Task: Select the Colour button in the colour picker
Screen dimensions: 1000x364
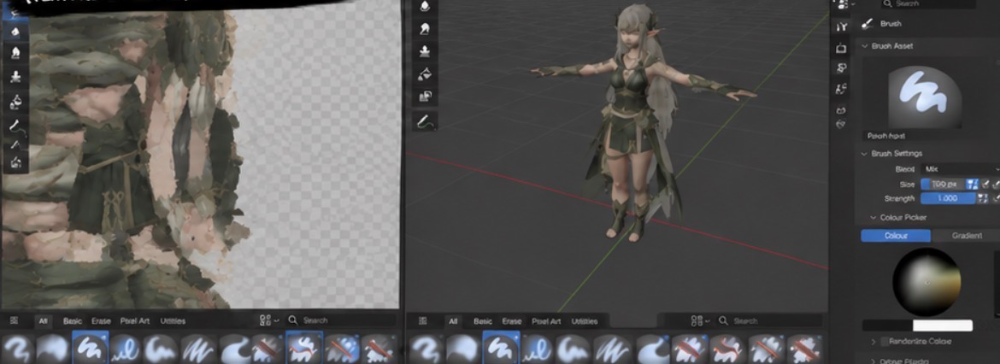Action: click(896, 236)
